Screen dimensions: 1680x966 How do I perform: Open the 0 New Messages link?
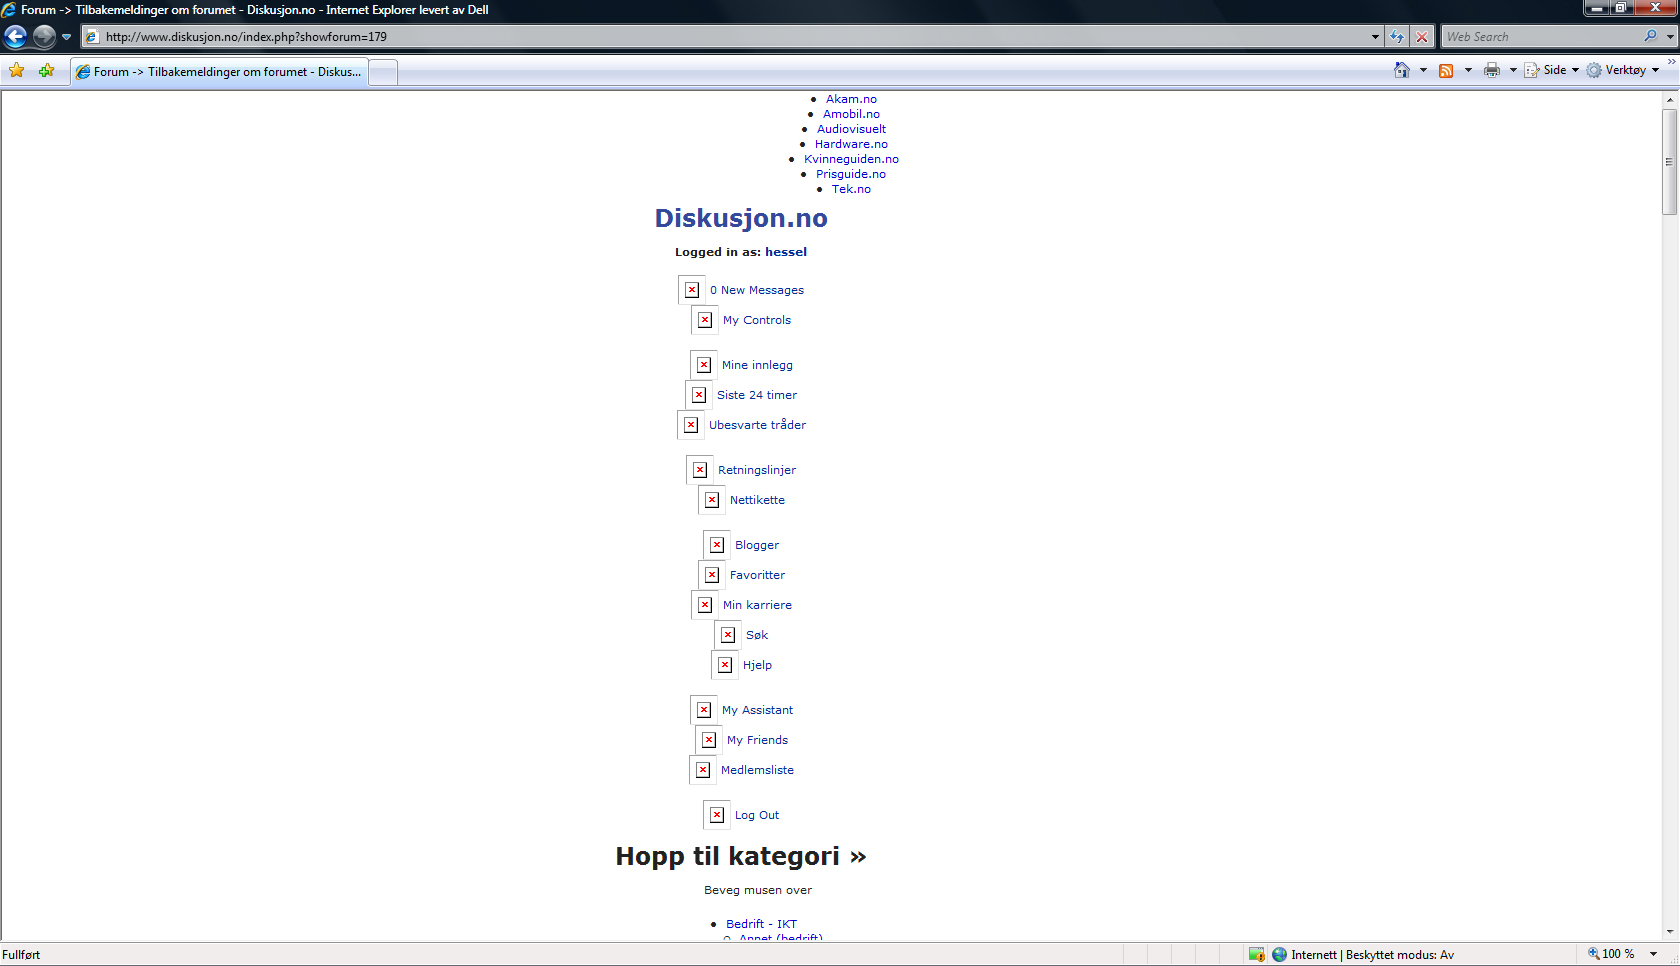pos(757,290)
